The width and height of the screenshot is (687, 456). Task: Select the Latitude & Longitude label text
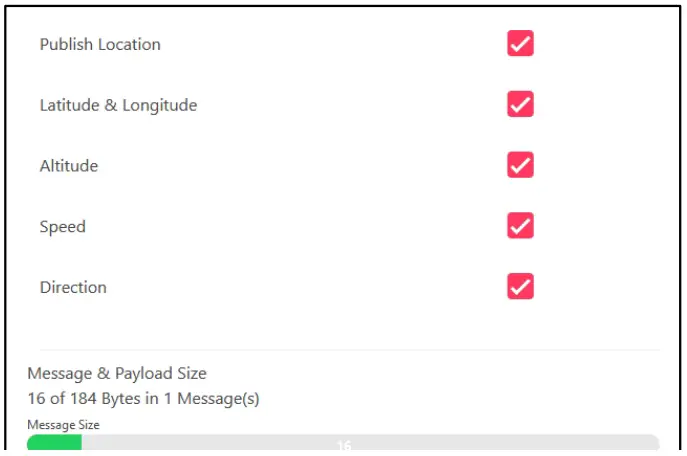pyautogui.click(x=118, y=105)
